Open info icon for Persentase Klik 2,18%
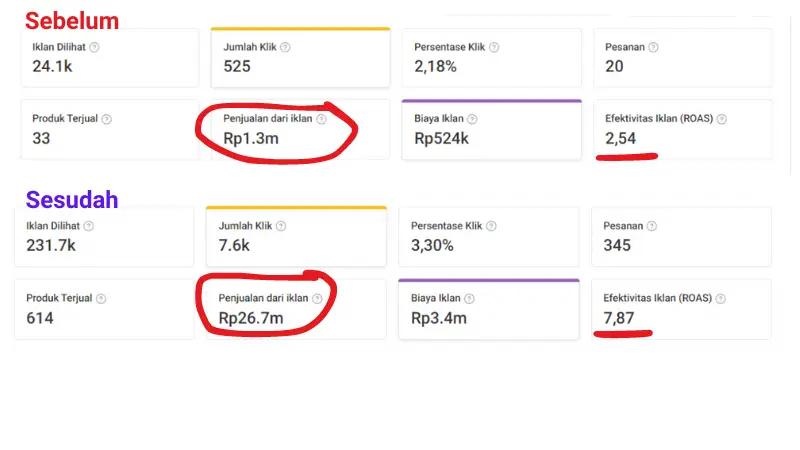 pyautogui.click(x=494, y=47)
